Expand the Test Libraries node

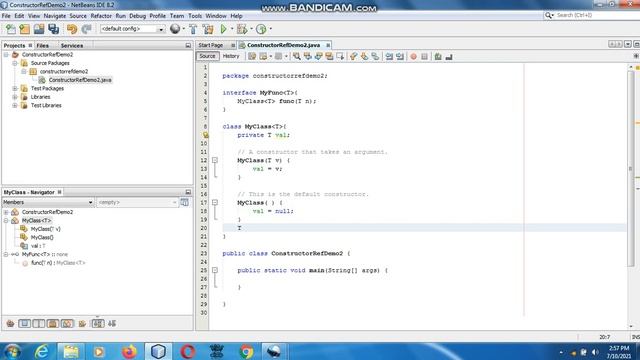coord(15,105)
